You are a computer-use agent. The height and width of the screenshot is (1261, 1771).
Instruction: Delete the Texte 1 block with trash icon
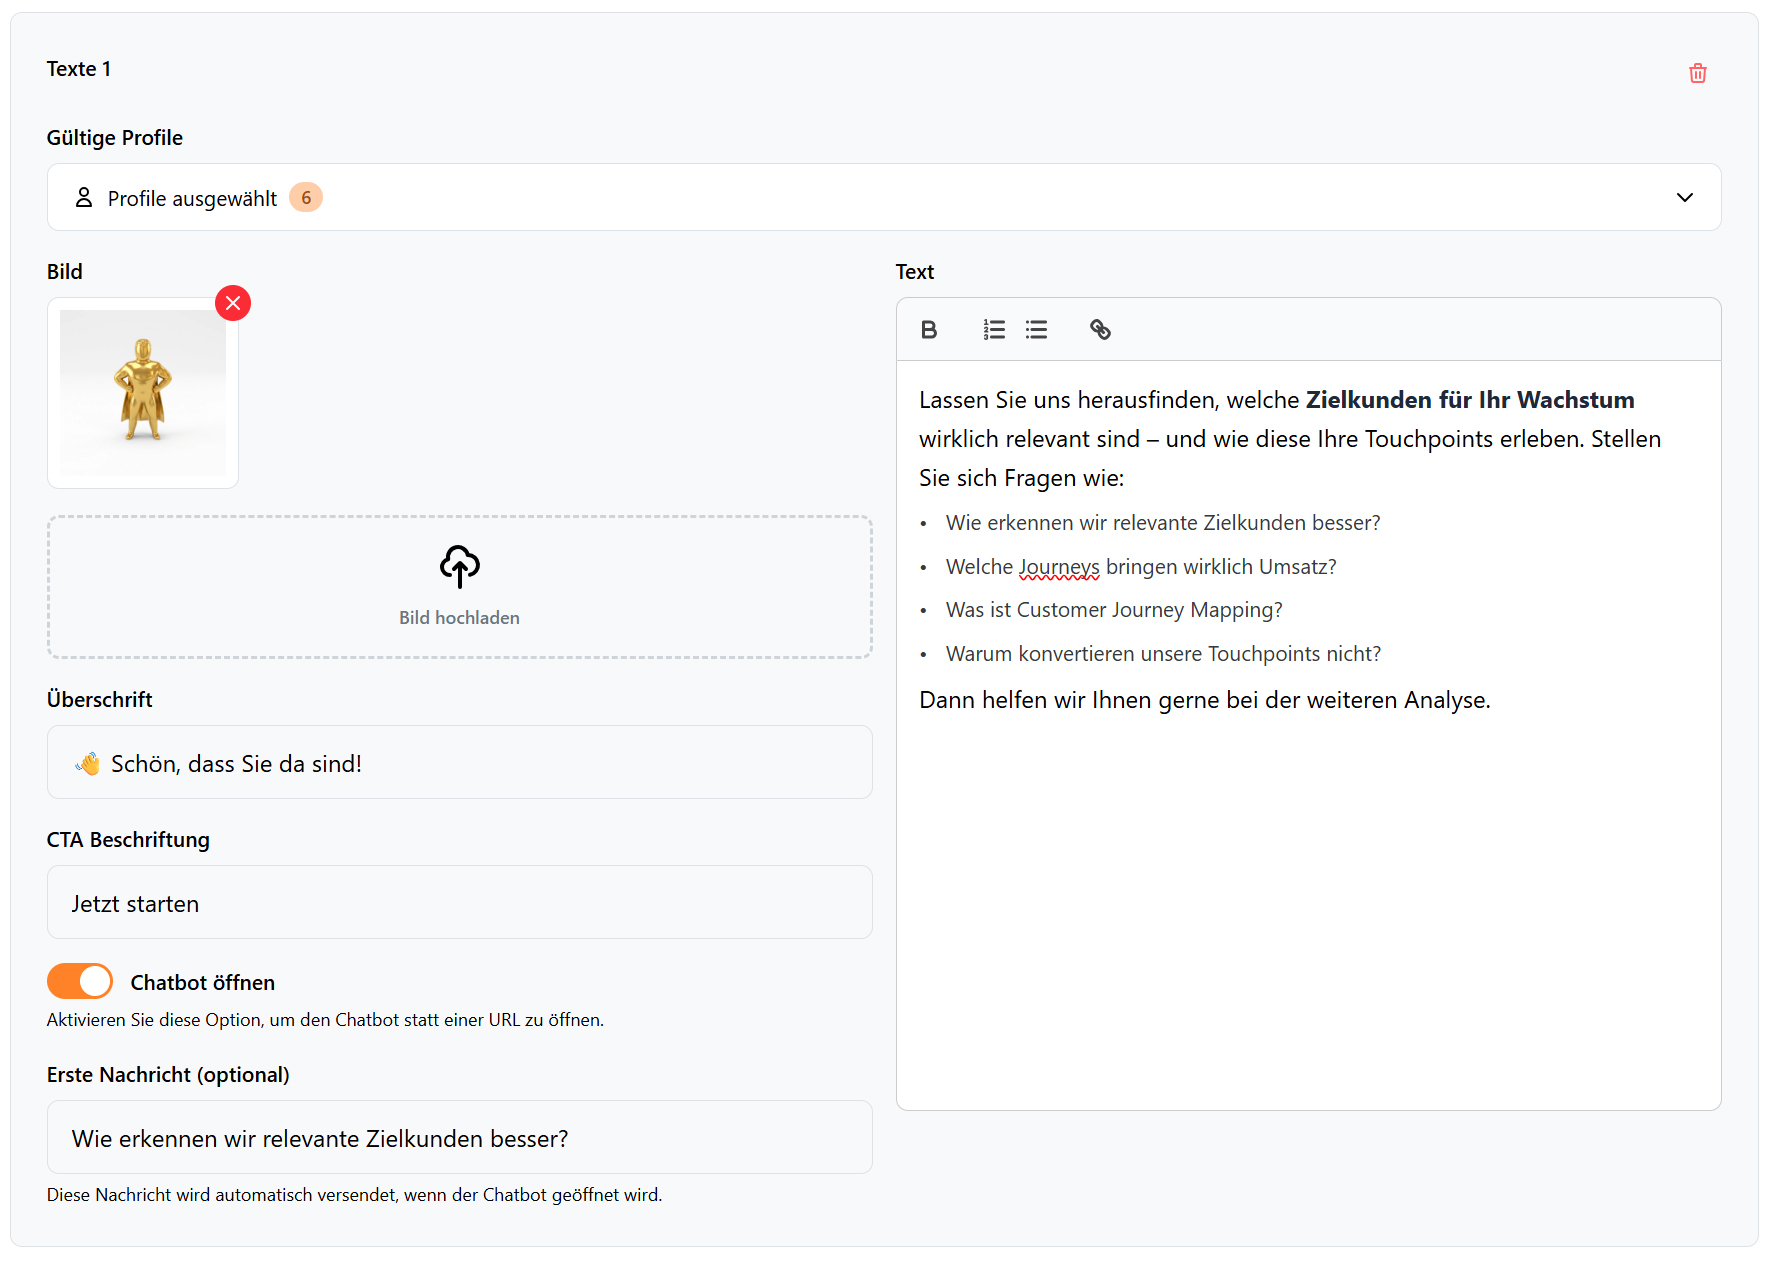1697,73
